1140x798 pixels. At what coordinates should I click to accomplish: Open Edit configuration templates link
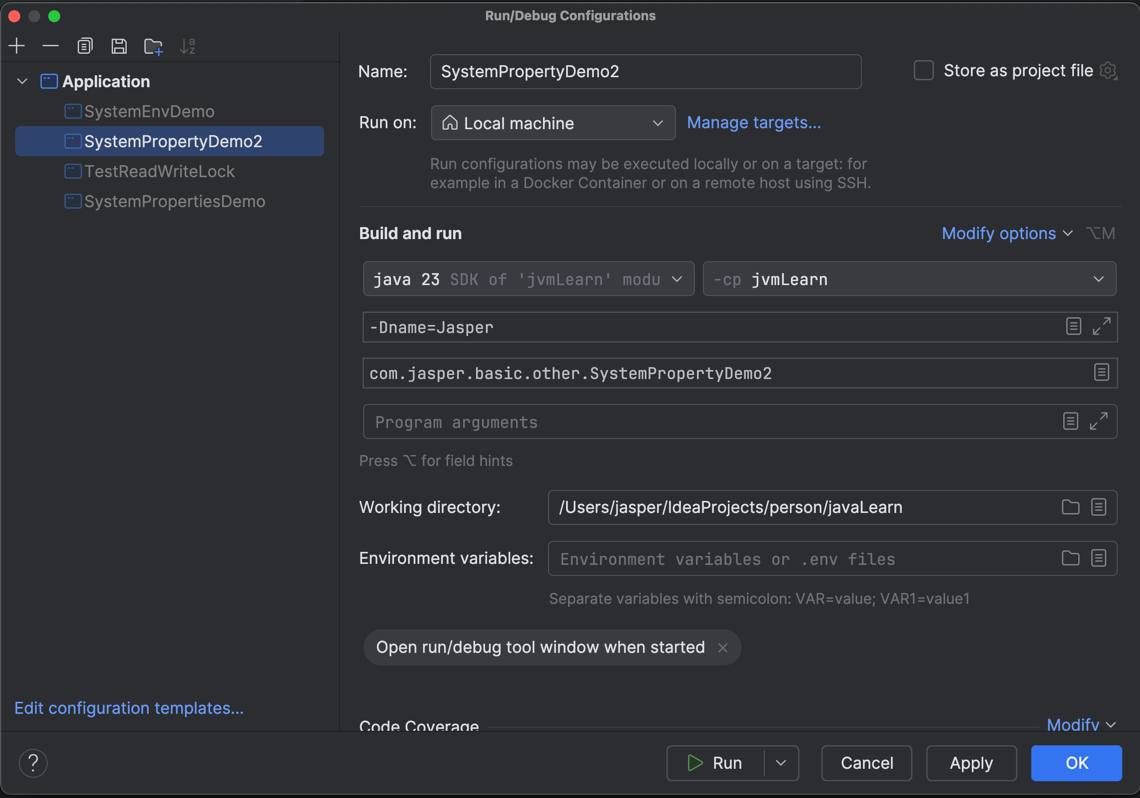click(x=129, y=708)
